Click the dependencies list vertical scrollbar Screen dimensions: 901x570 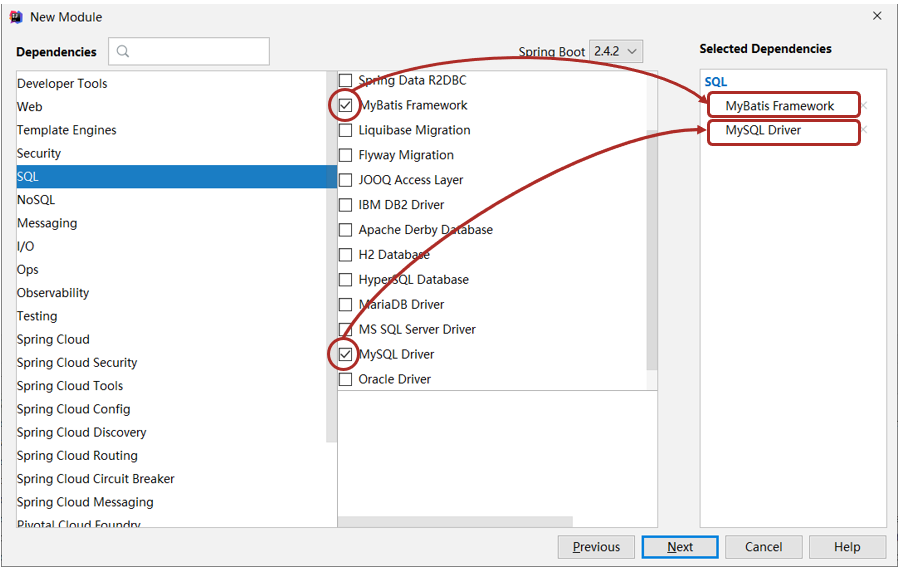tap(652, 250)
